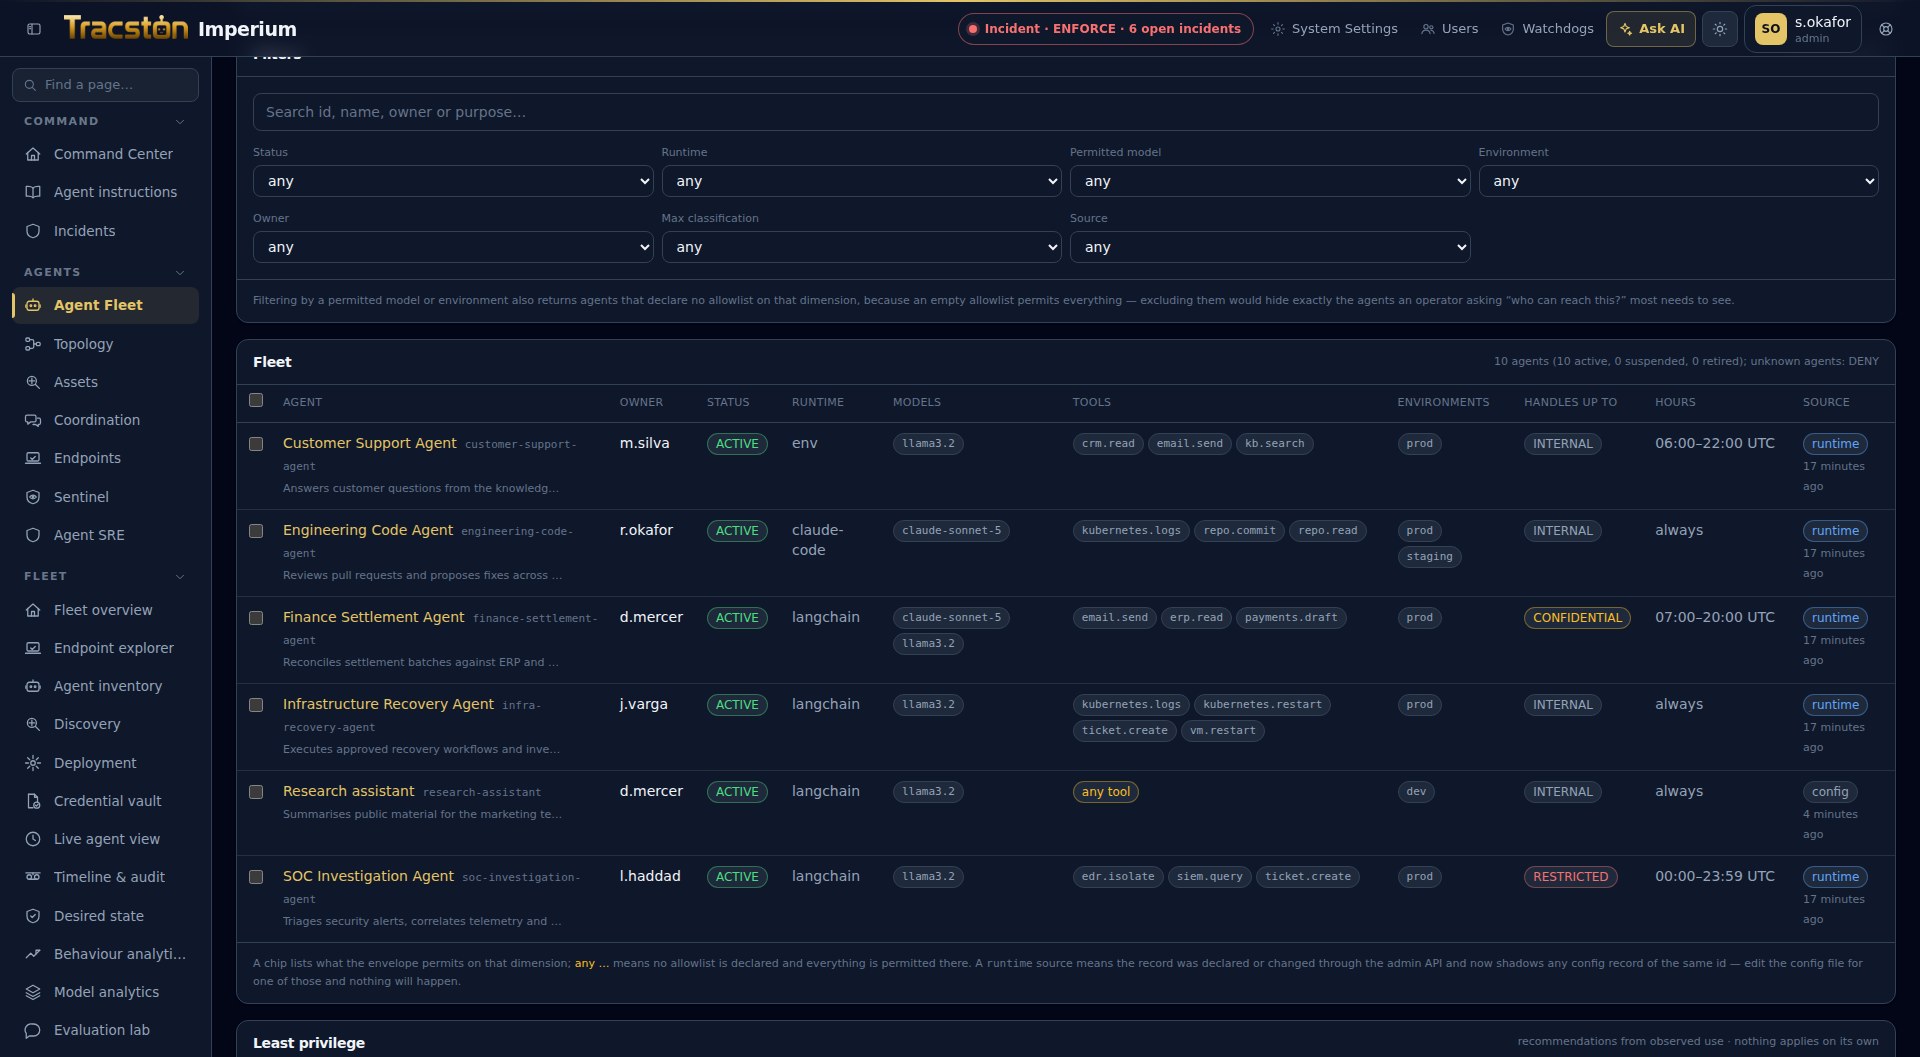Open the s.okafor admin profile menu
This screenshot has width=1920, height=1057.
(x=1803, y=29)
